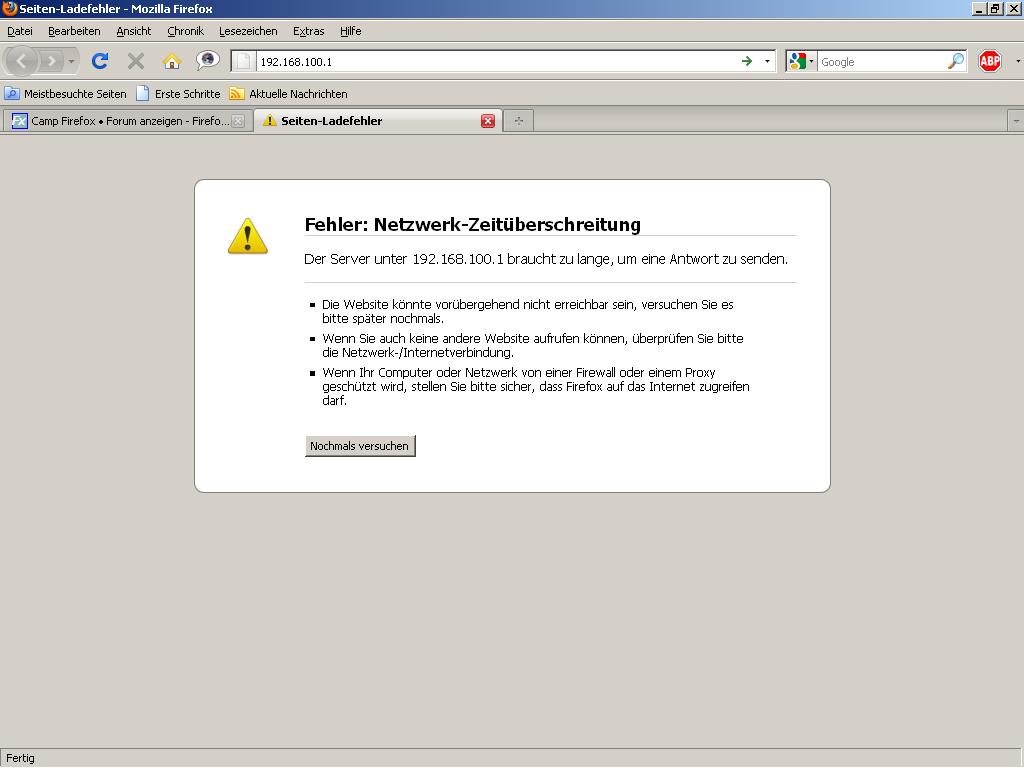This screenshot has width=1024, height=768.
Task: Click the yellow warning triangle icon
Action: [248, 236]
